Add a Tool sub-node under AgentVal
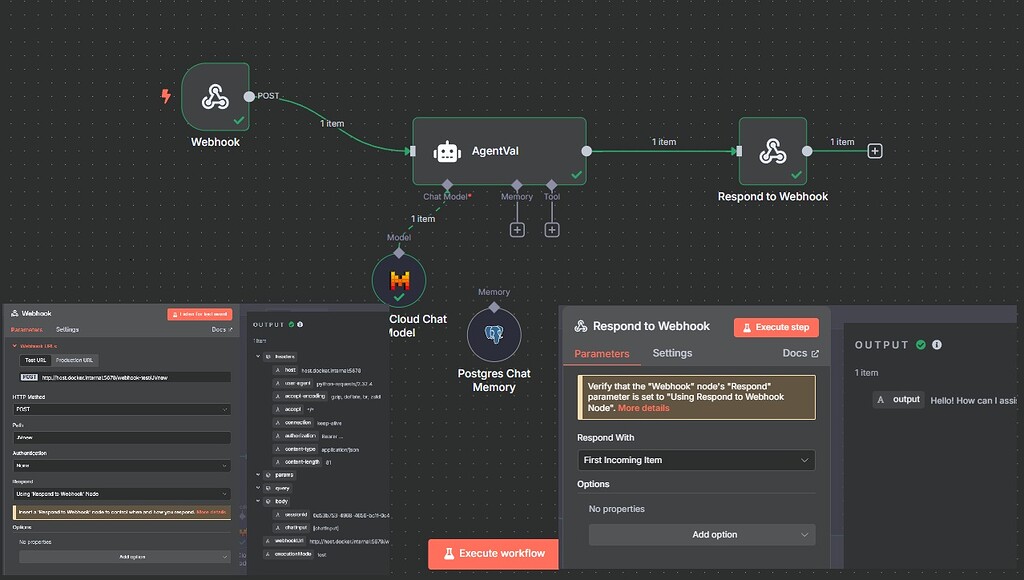 point(551,229)
